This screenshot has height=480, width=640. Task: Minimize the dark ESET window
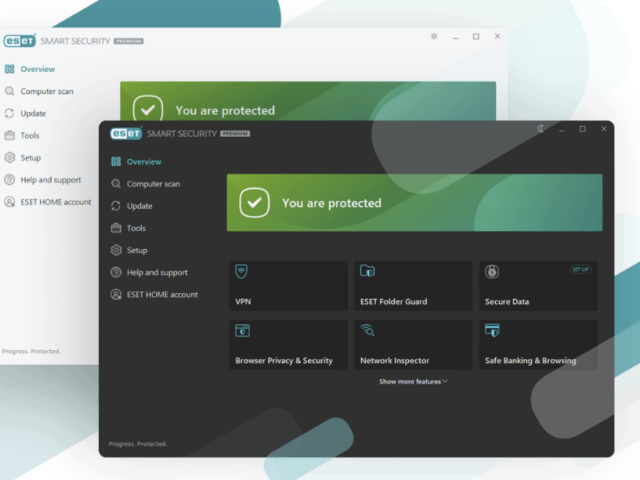(562, 130)
